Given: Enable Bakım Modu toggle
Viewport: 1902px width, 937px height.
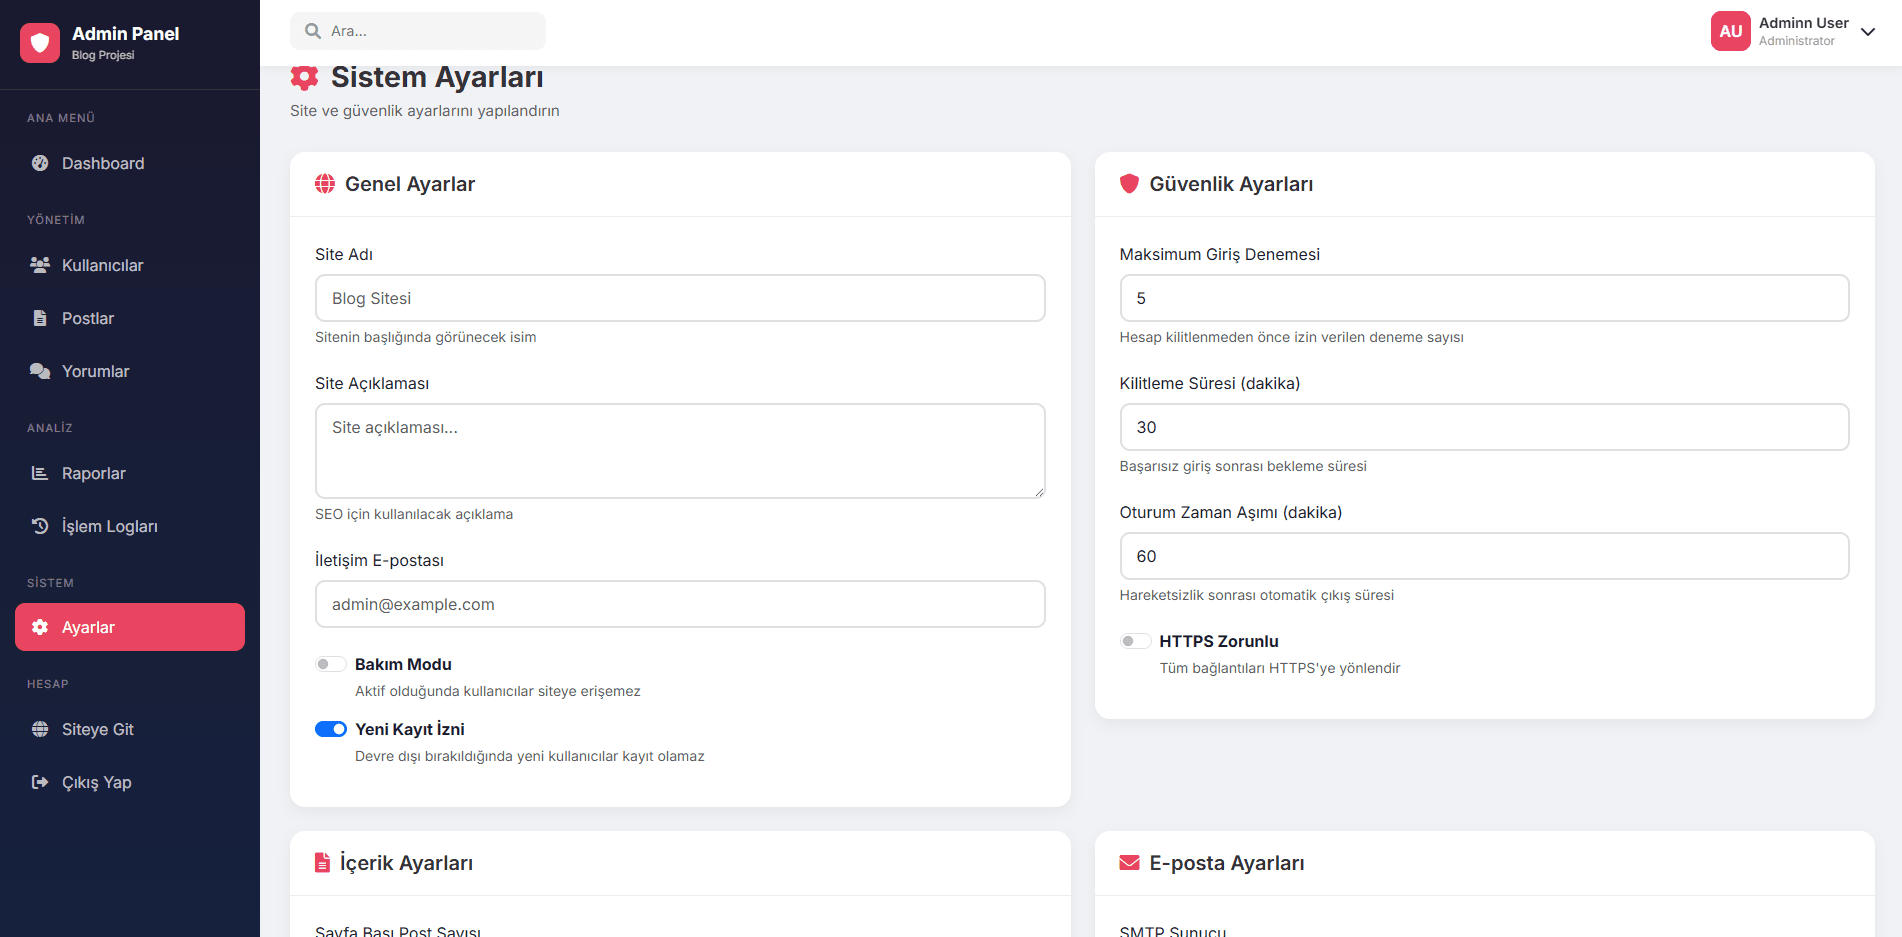Looking at the screenshot, I should 330,663.
